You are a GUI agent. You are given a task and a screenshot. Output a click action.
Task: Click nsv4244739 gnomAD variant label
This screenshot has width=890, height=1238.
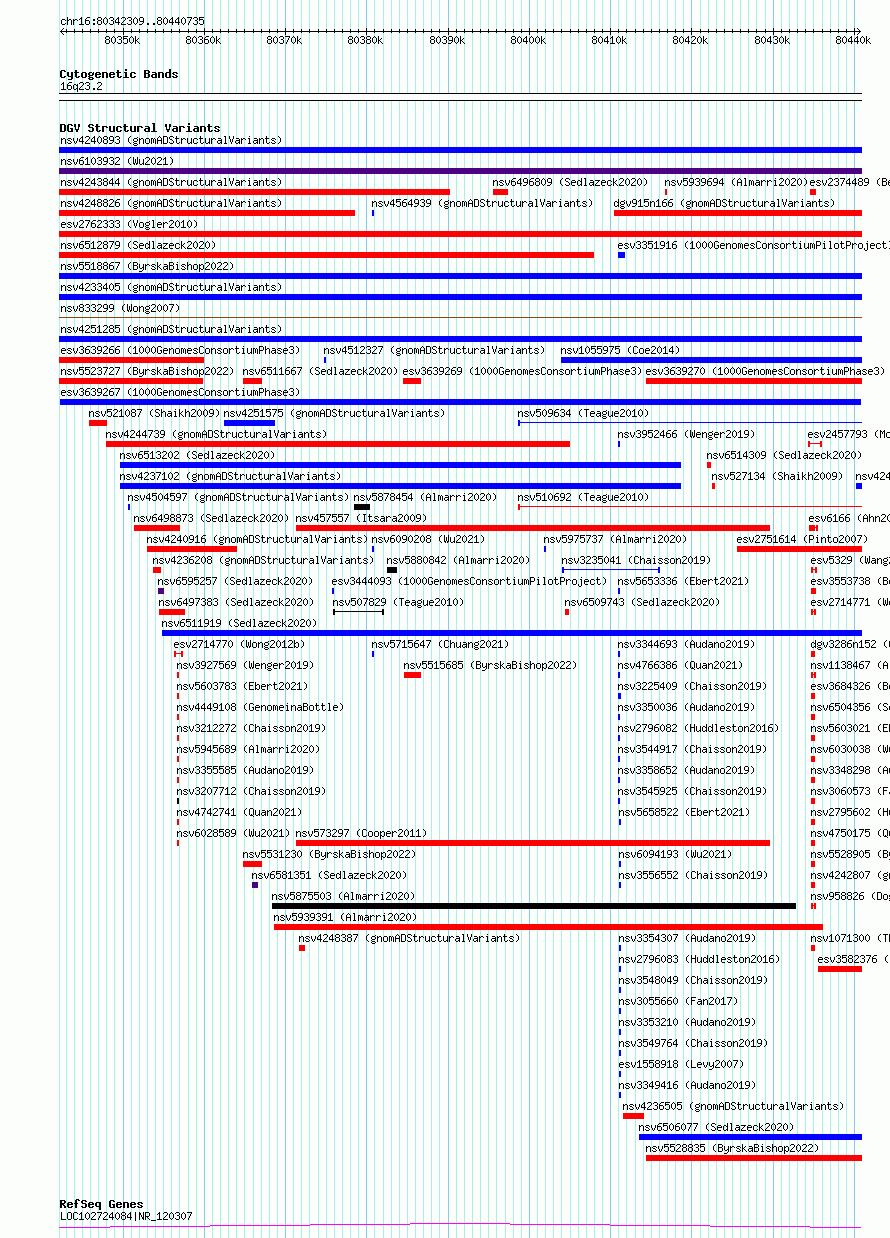[x=216, y=434]
